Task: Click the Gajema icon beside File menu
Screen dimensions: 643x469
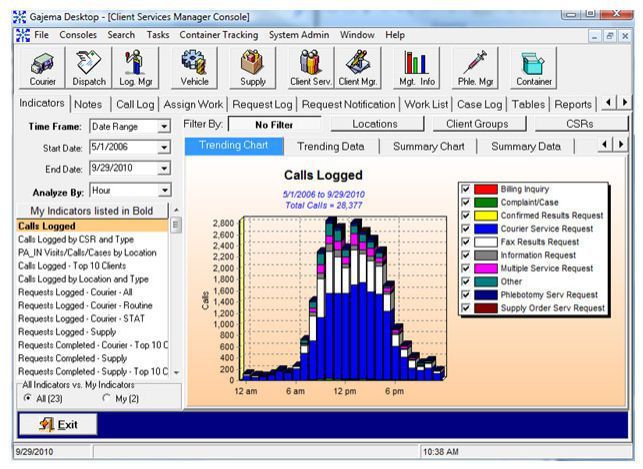Action: point(23,35)
